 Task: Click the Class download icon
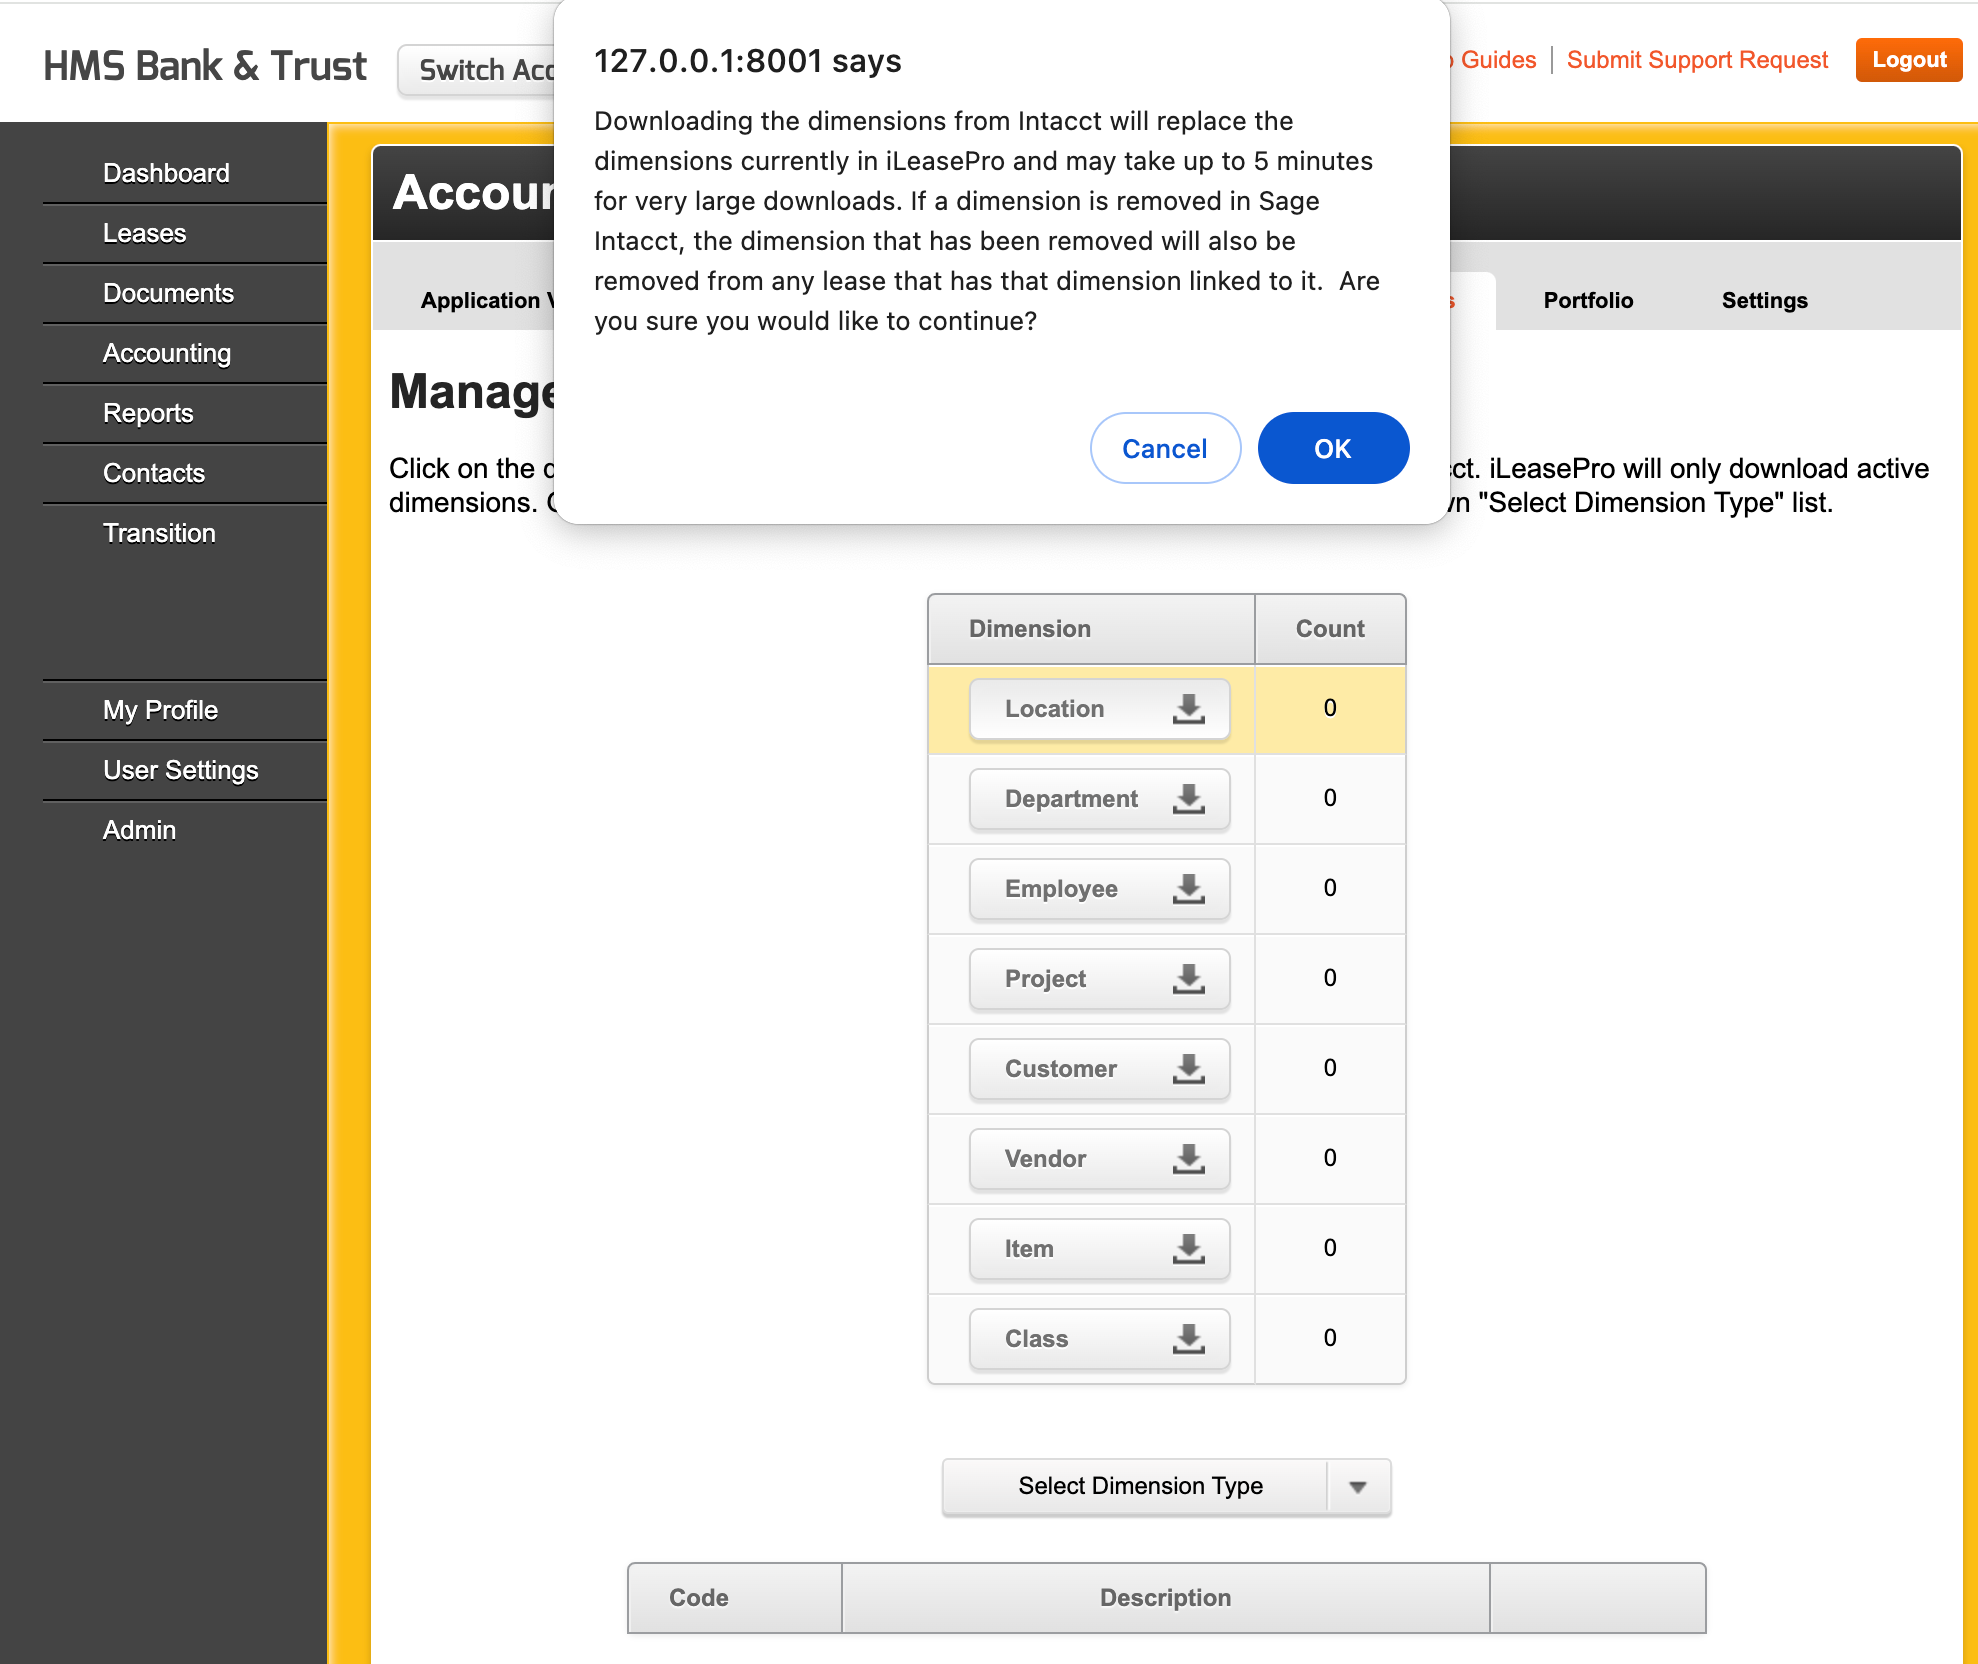coord(1188,1339)
